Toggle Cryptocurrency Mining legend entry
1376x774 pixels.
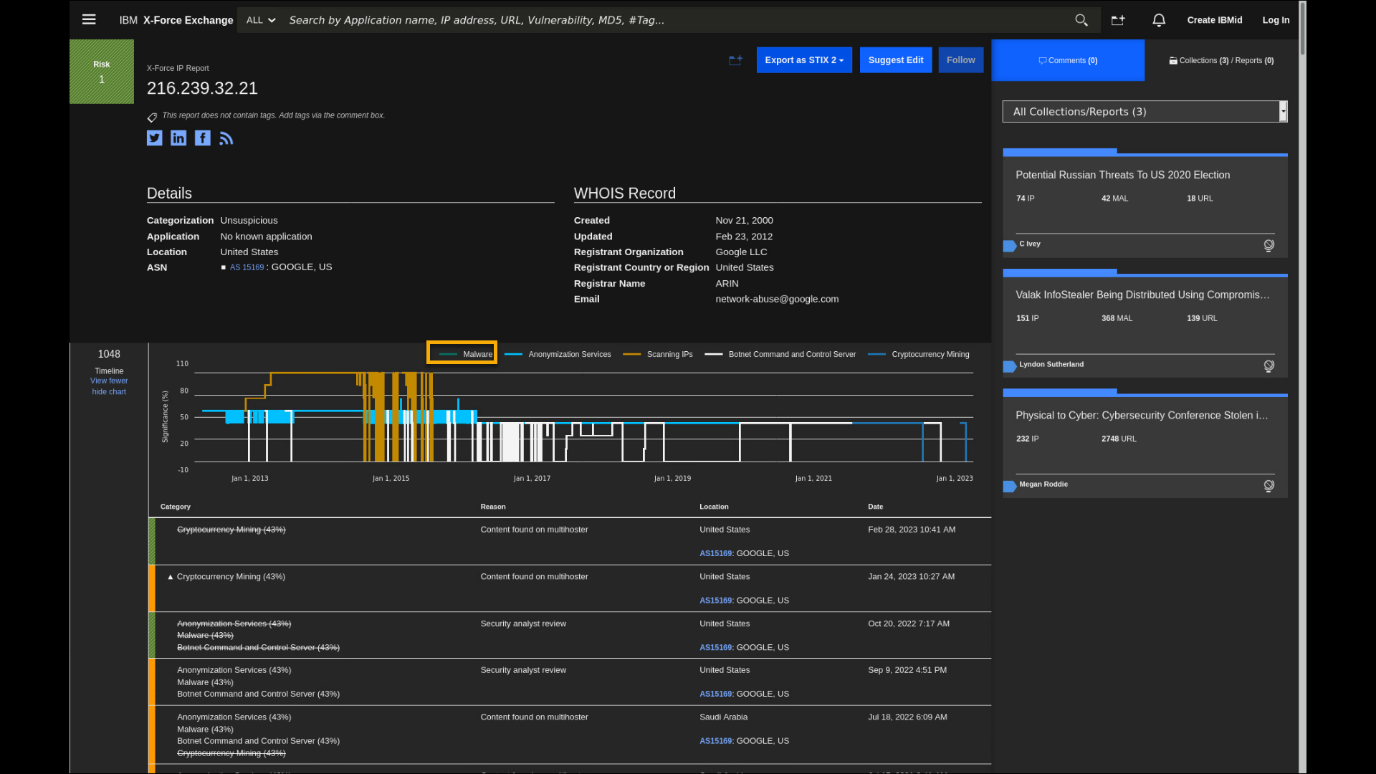click(918, 354)
